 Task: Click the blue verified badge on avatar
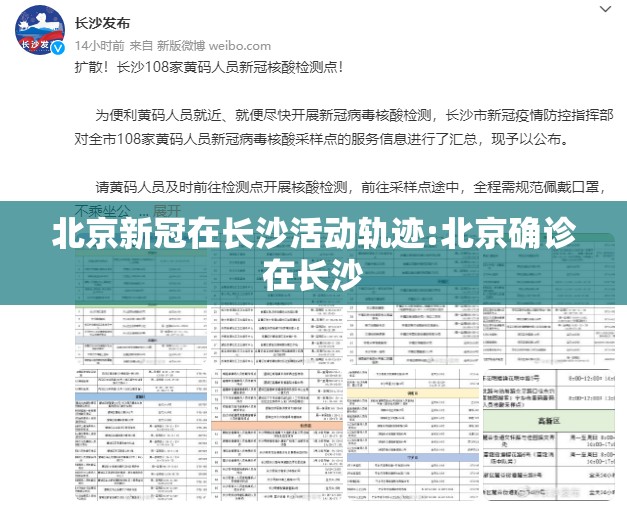tap(58, 49)
